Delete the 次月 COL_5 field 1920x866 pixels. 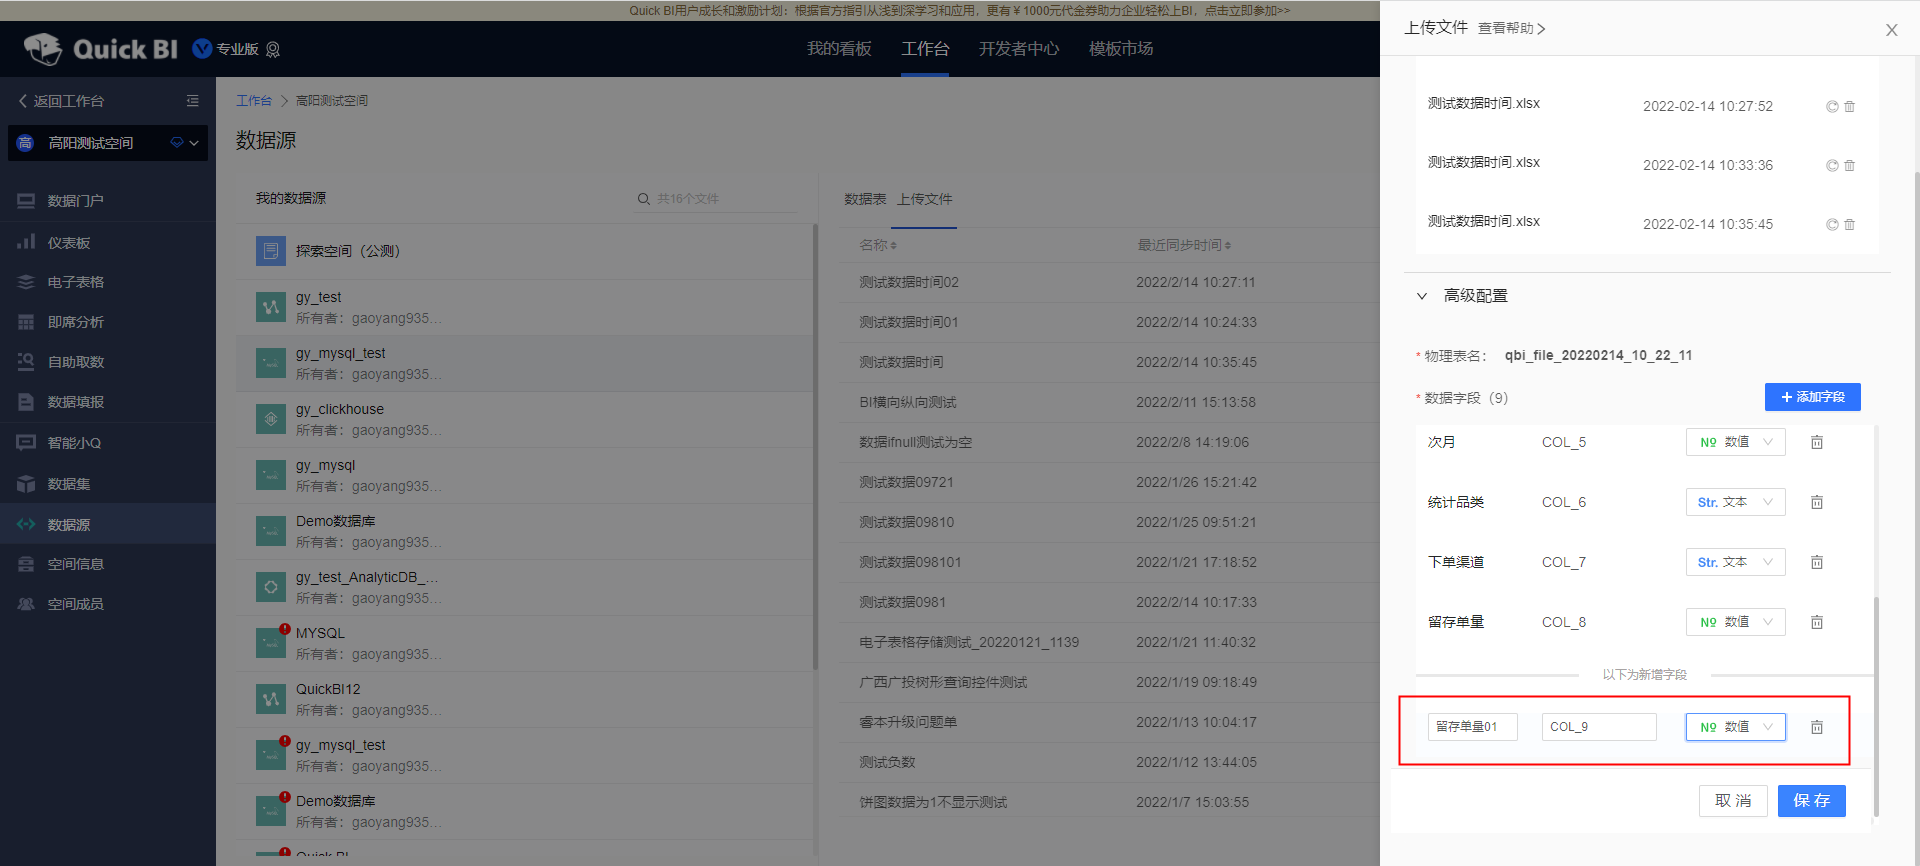[x=1817, y=442]
